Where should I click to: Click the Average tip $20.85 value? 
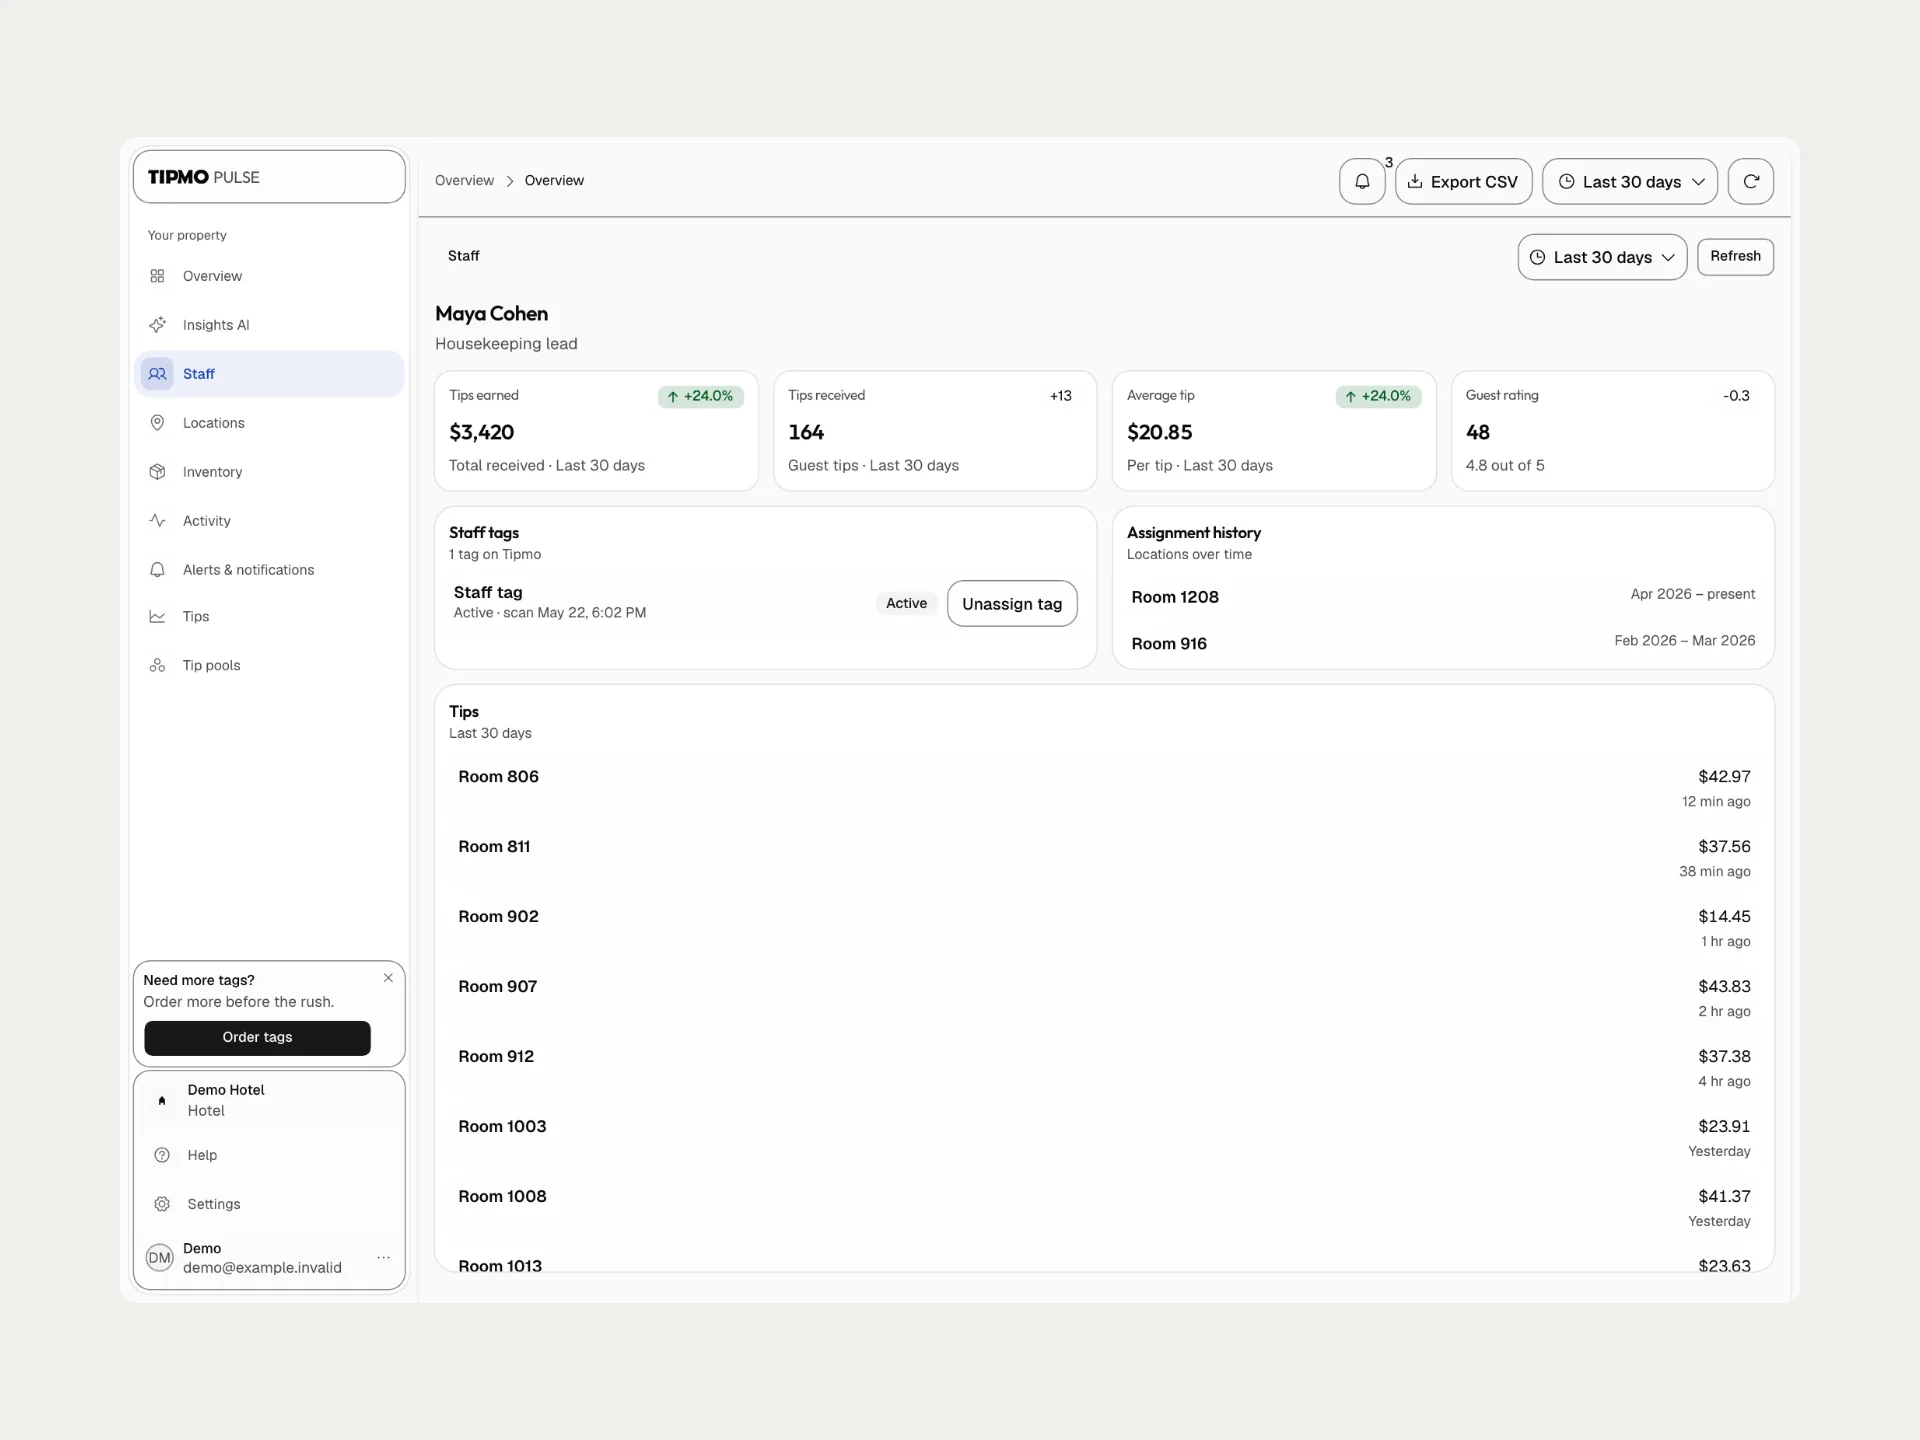pyautogui.click(x=1159, y=432)
